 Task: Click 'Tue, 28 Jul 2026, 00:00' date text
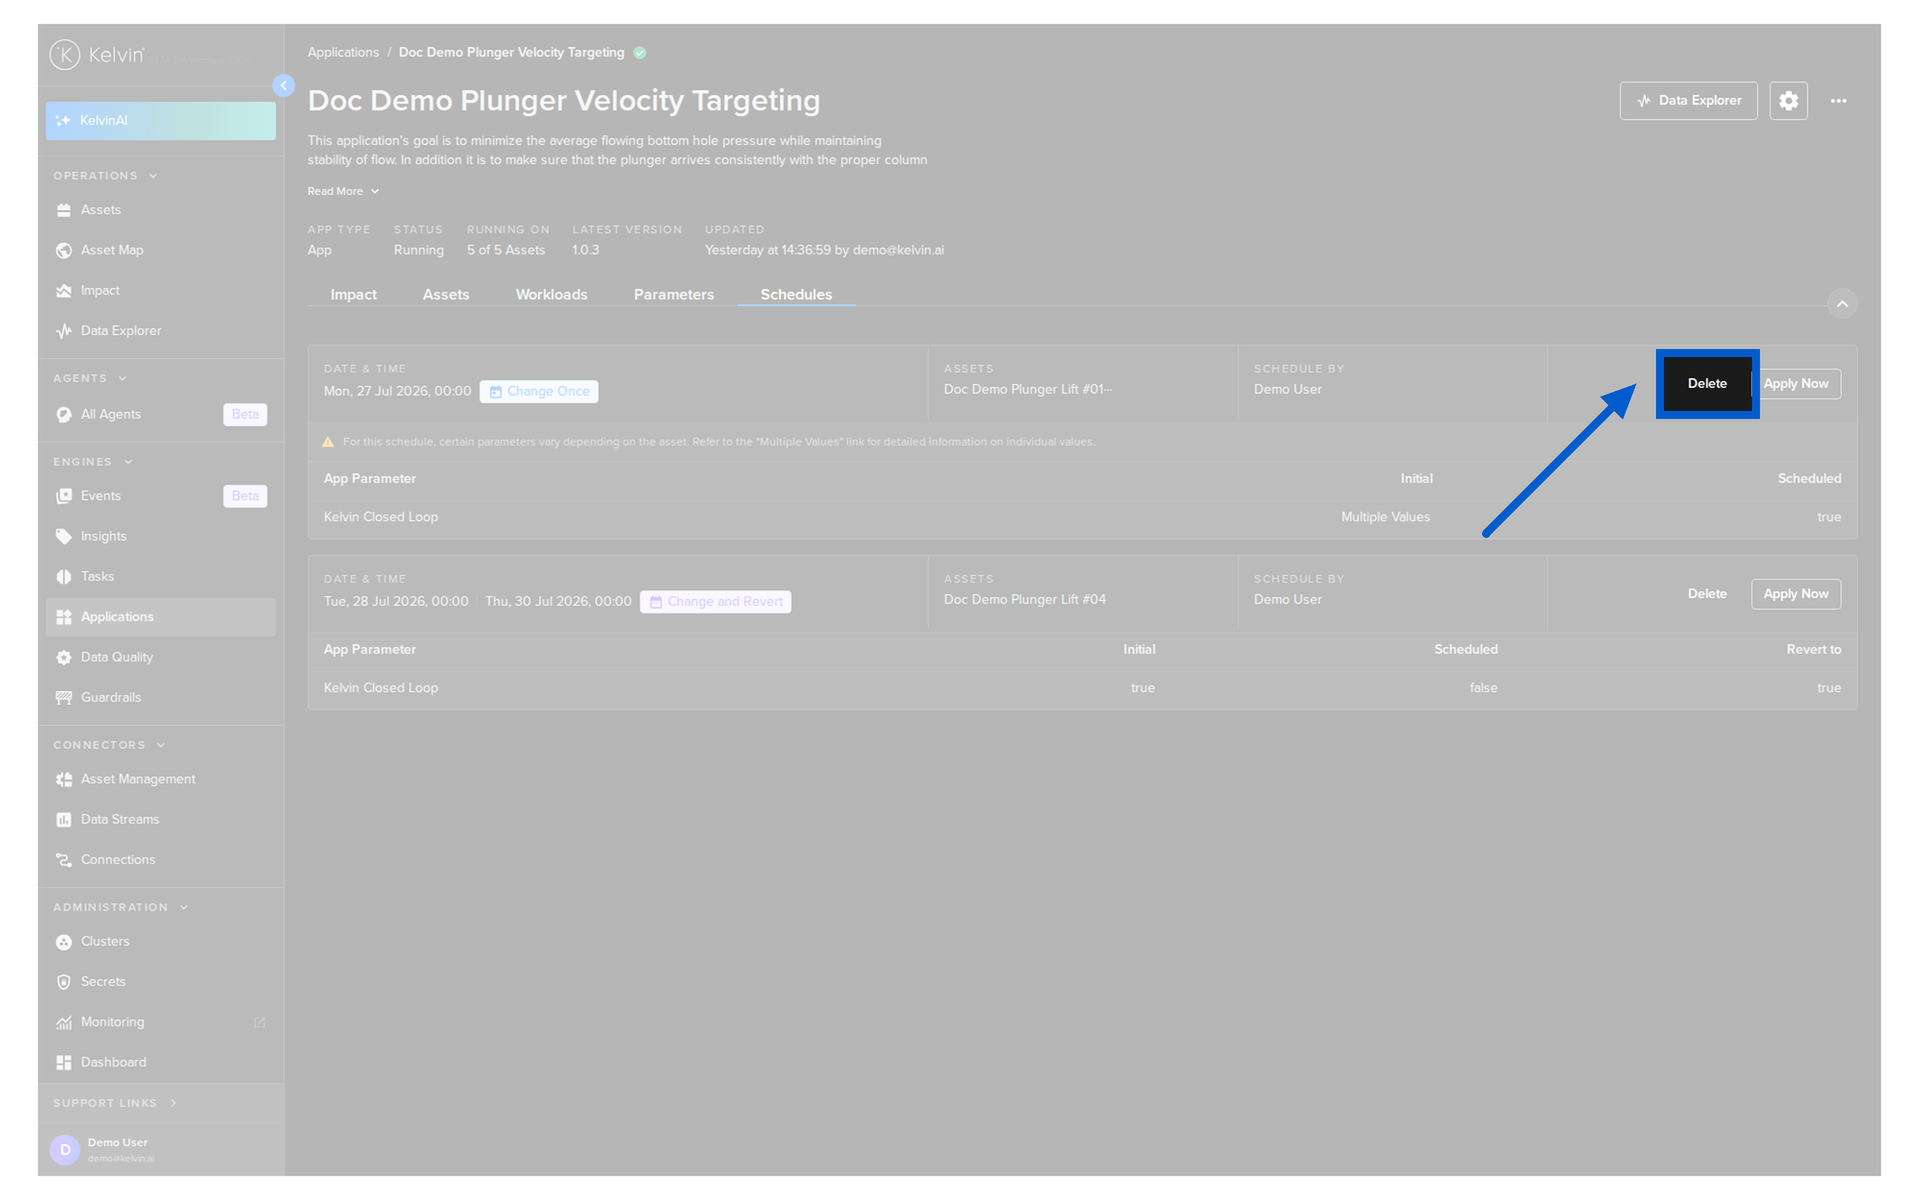(396, 602)
